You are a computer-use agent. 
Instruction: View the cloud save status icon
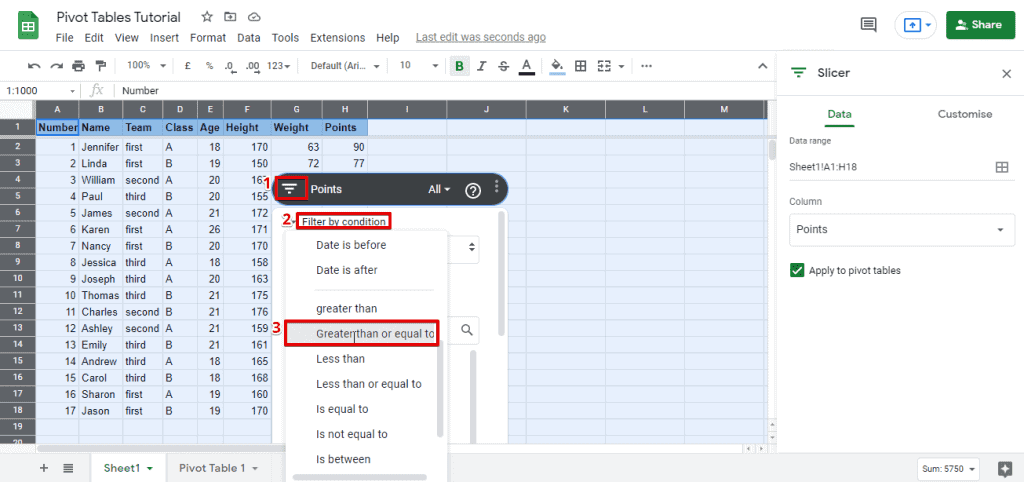click(x=255, y=17)
